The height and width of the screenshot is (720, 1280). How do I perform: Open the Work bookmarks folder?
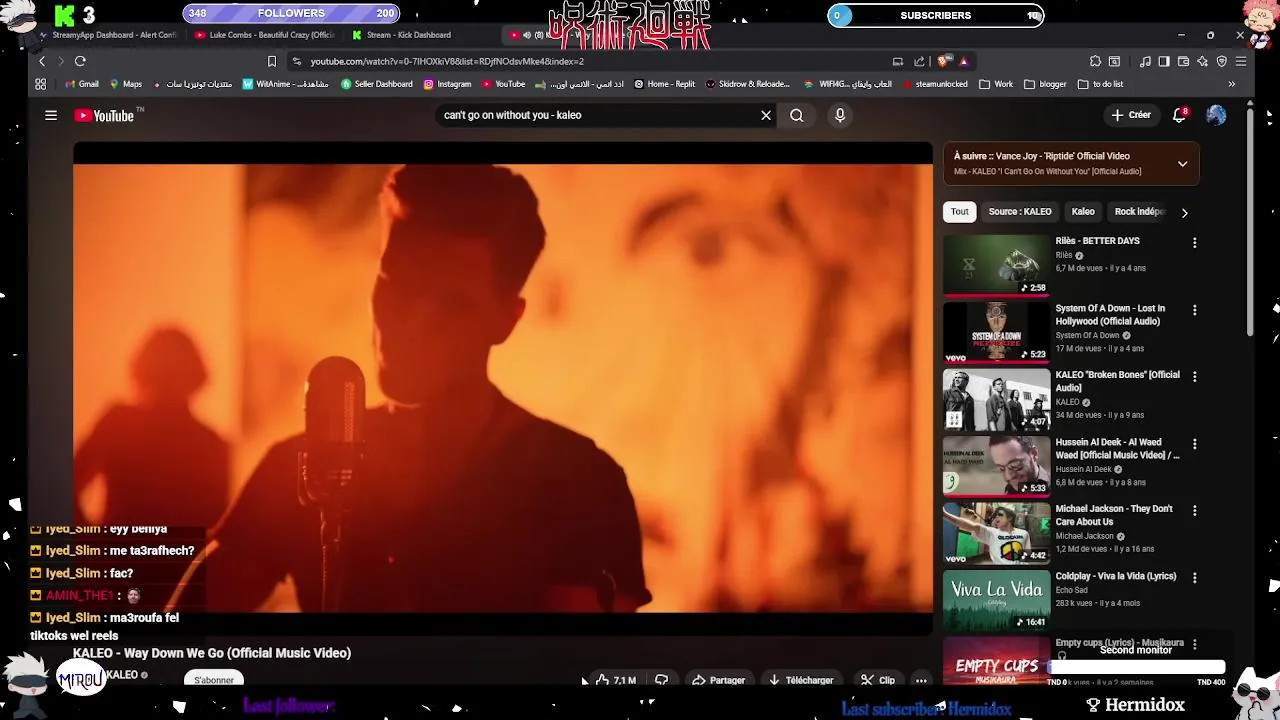click(x=996, y=84)
